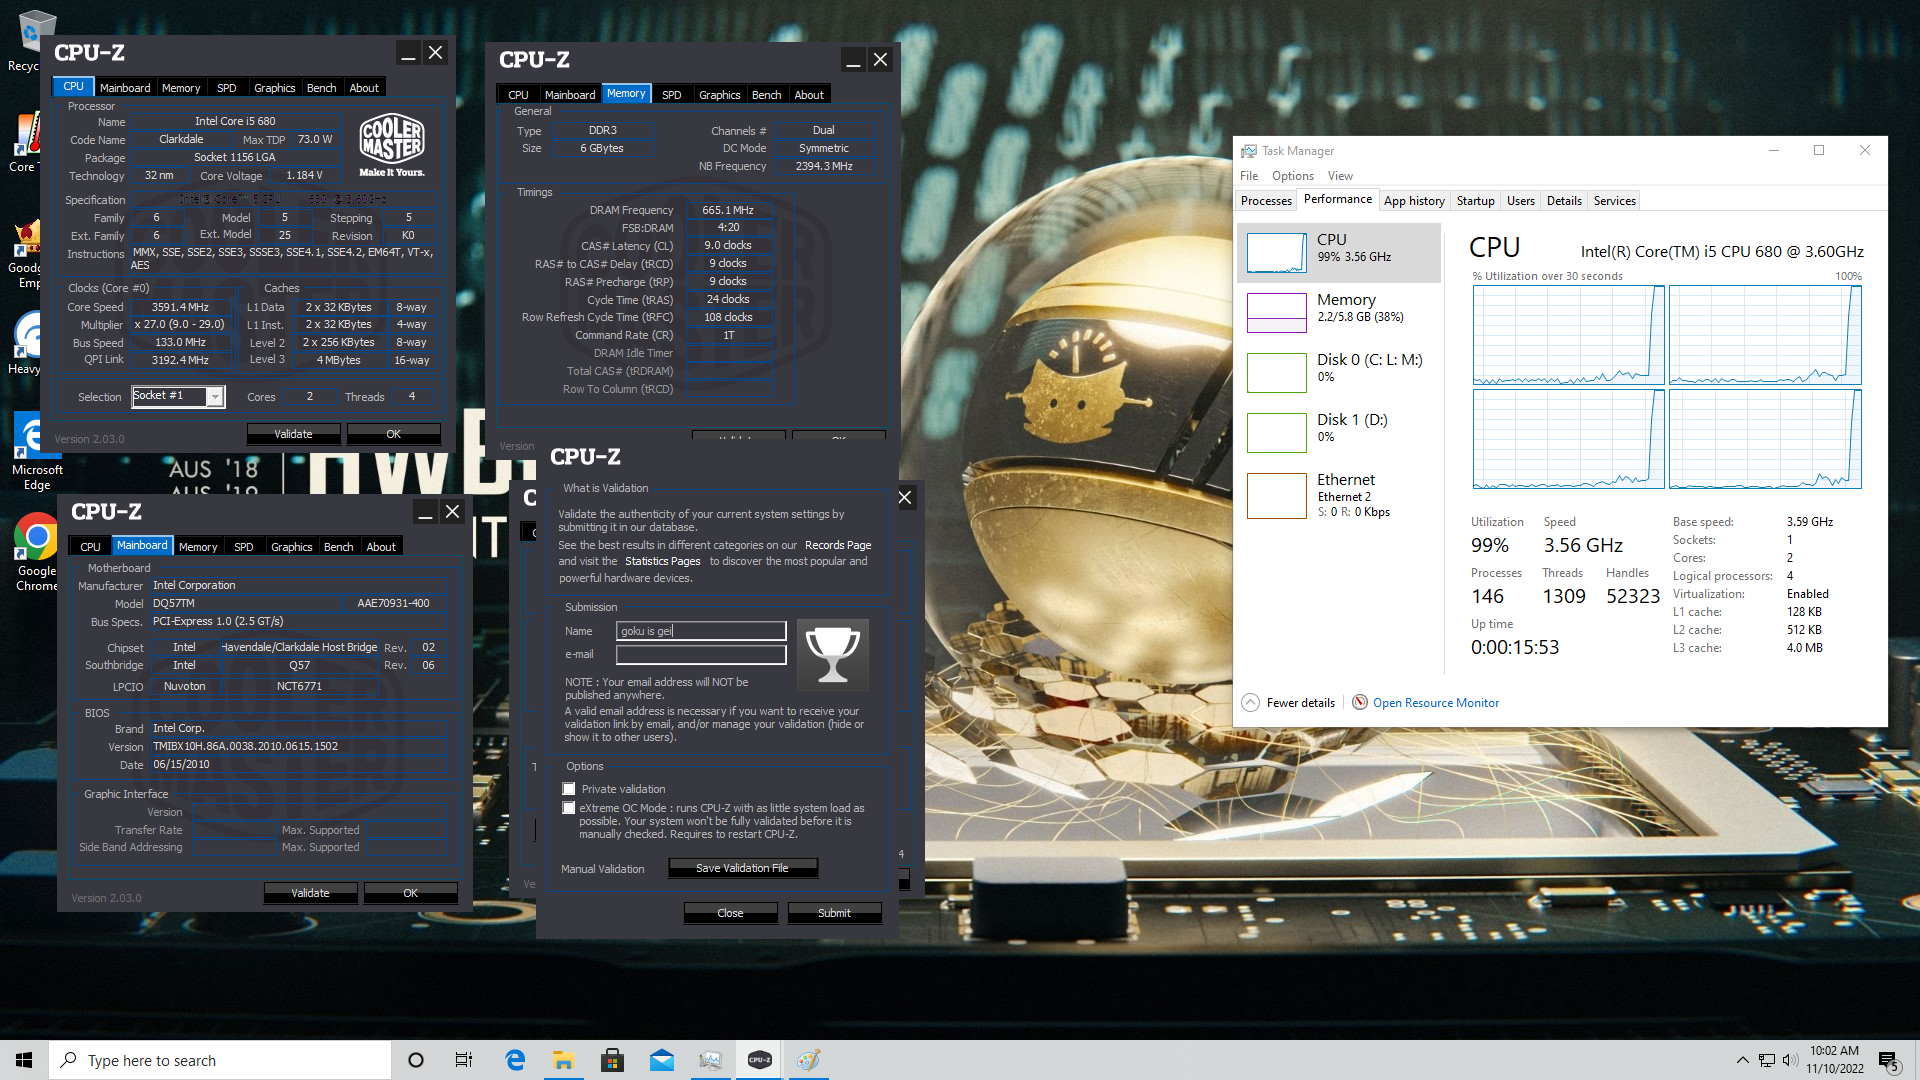Switch to CPU-Z taskbar icon
Image resolution: width=1920 pixels, height=1080 pixels.
[x=759, y=1060]
